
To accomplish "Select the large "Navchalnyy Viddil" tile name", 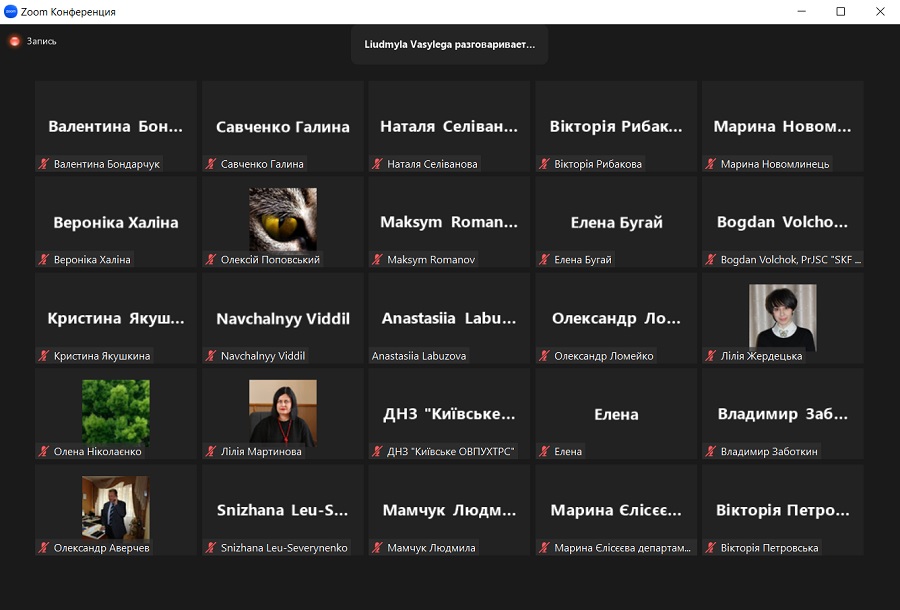I will point(283,318).
